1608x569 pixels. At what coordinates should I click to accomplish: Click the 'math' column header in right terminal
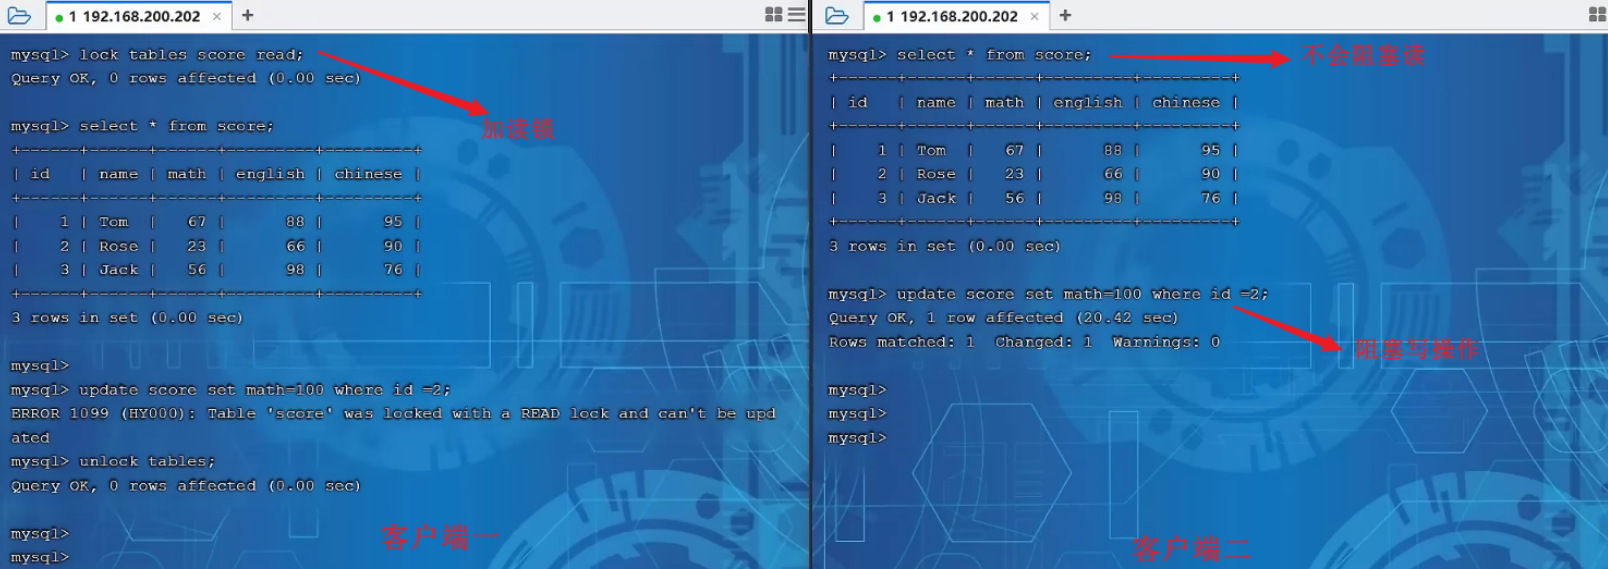[x=1004, y=102]
